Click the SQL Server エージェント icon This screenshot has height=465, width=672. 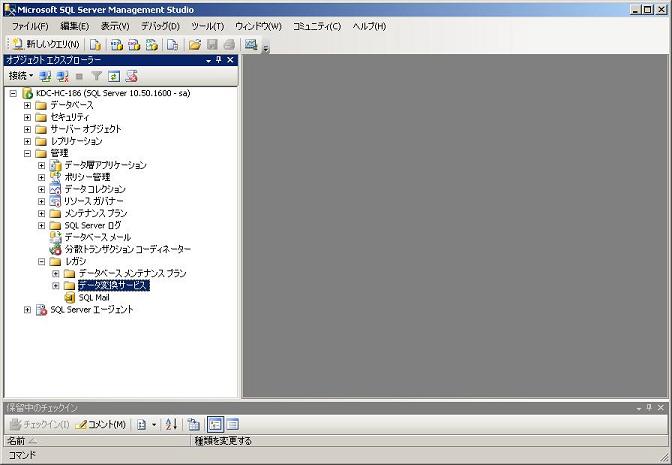(x=41, y=309)
